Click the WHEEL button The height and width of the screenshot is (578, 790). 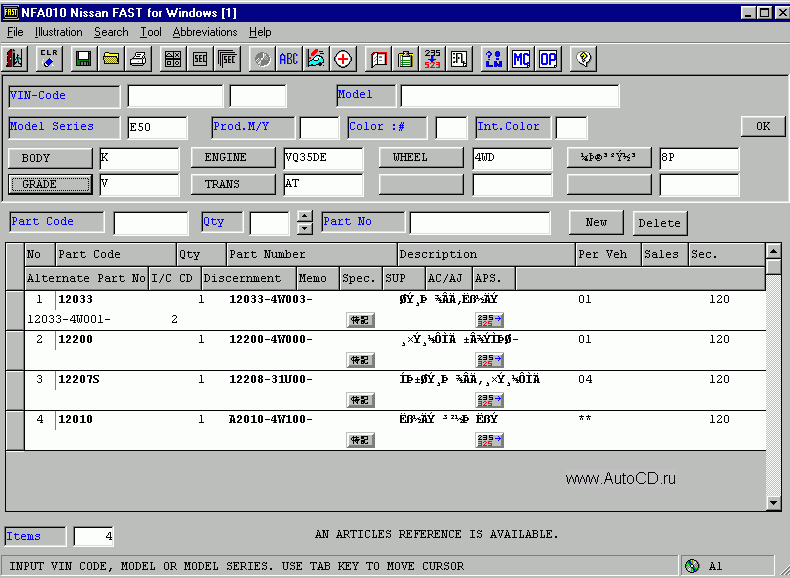tap(421, 157)
